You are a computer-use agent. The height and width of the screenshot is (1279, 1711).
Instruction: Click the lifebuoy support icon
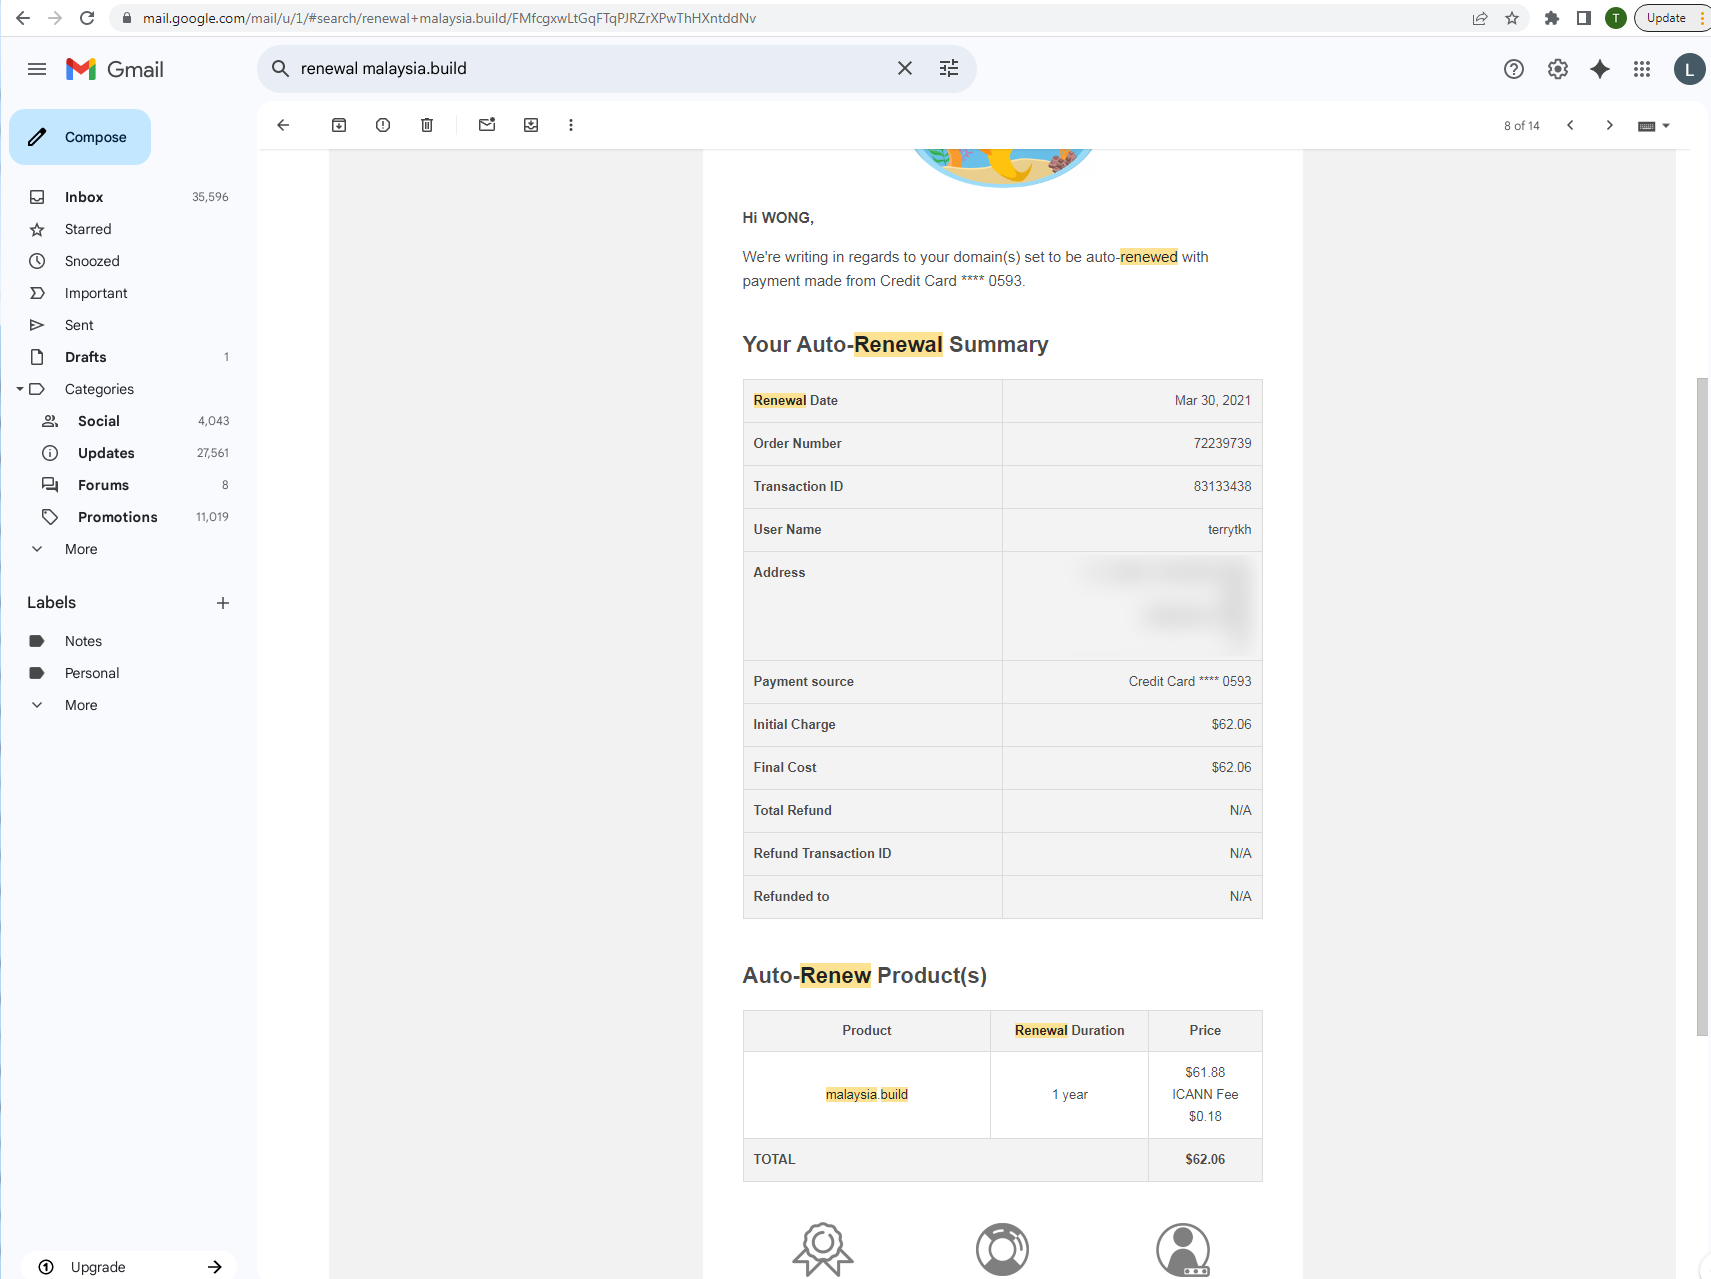(1003, 1249)
